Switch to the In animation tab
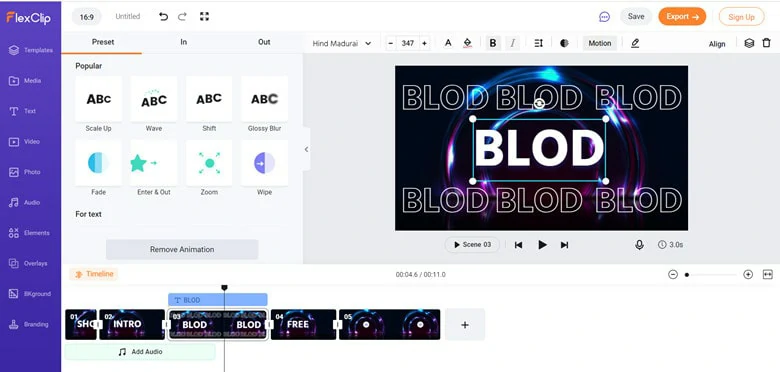This screenshot has width=780, height=372. 184,42
